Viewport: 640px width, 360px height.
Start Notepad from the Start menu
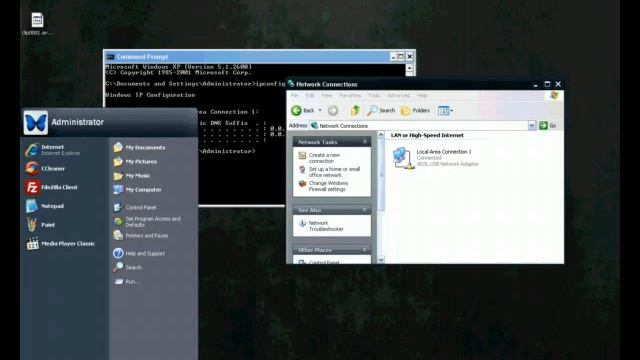(x=45, y=206)
